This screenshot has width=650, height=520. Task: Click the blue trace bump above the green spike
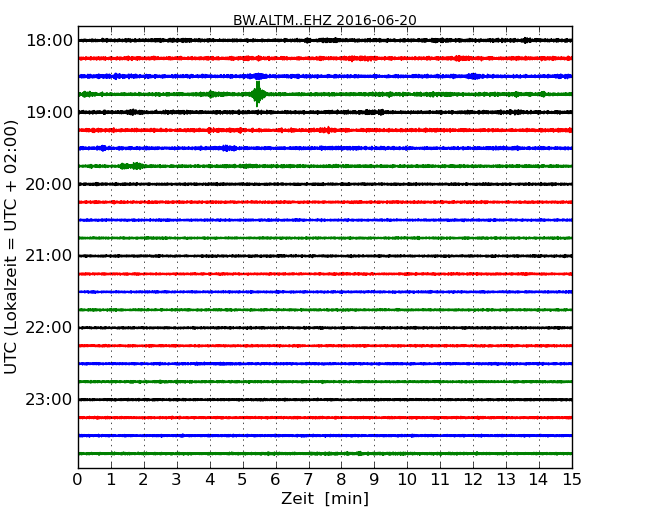tap(259, 76)
